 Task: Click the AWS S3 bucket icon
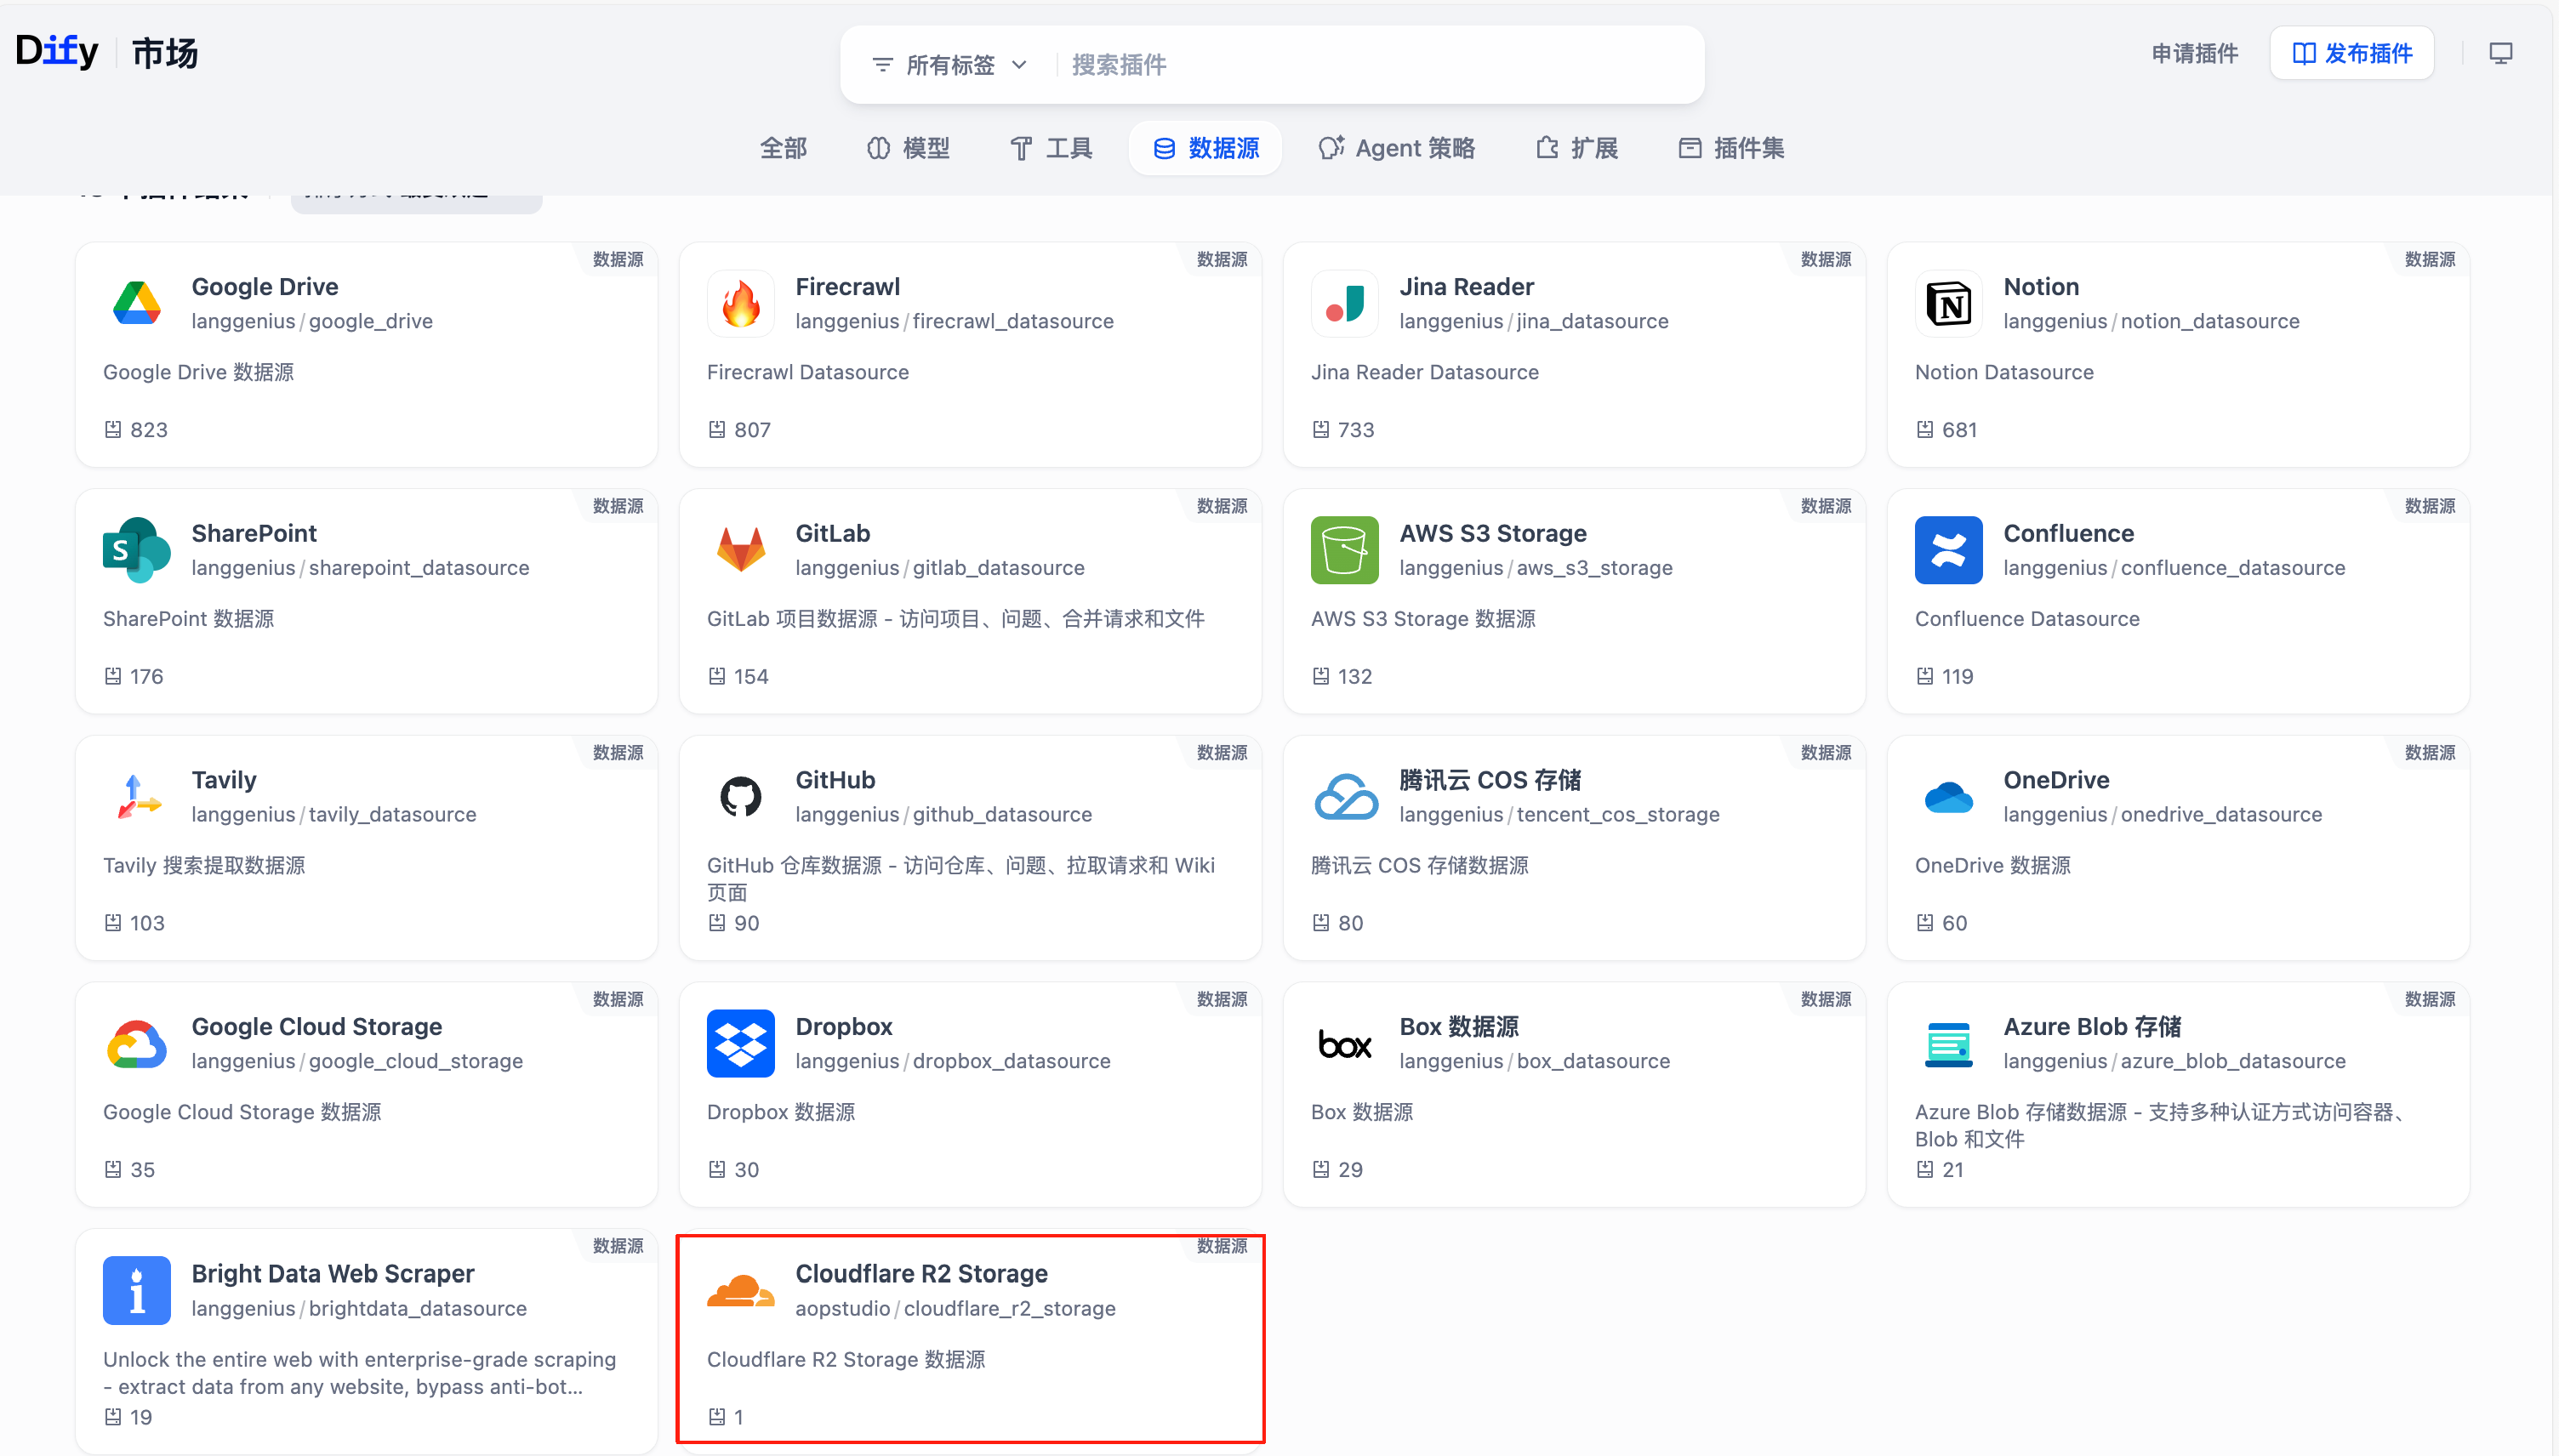coord(1344,549)
